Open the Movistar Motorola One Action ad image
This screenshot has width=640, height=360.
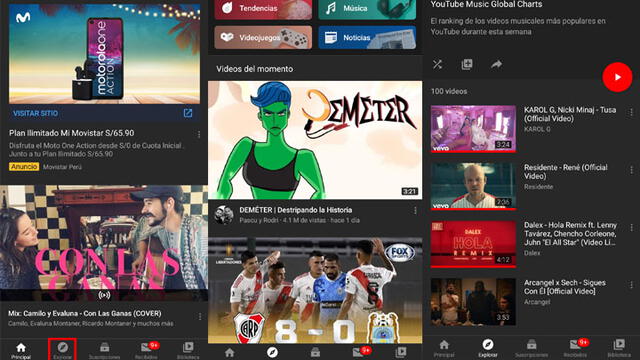pos(104,54)
